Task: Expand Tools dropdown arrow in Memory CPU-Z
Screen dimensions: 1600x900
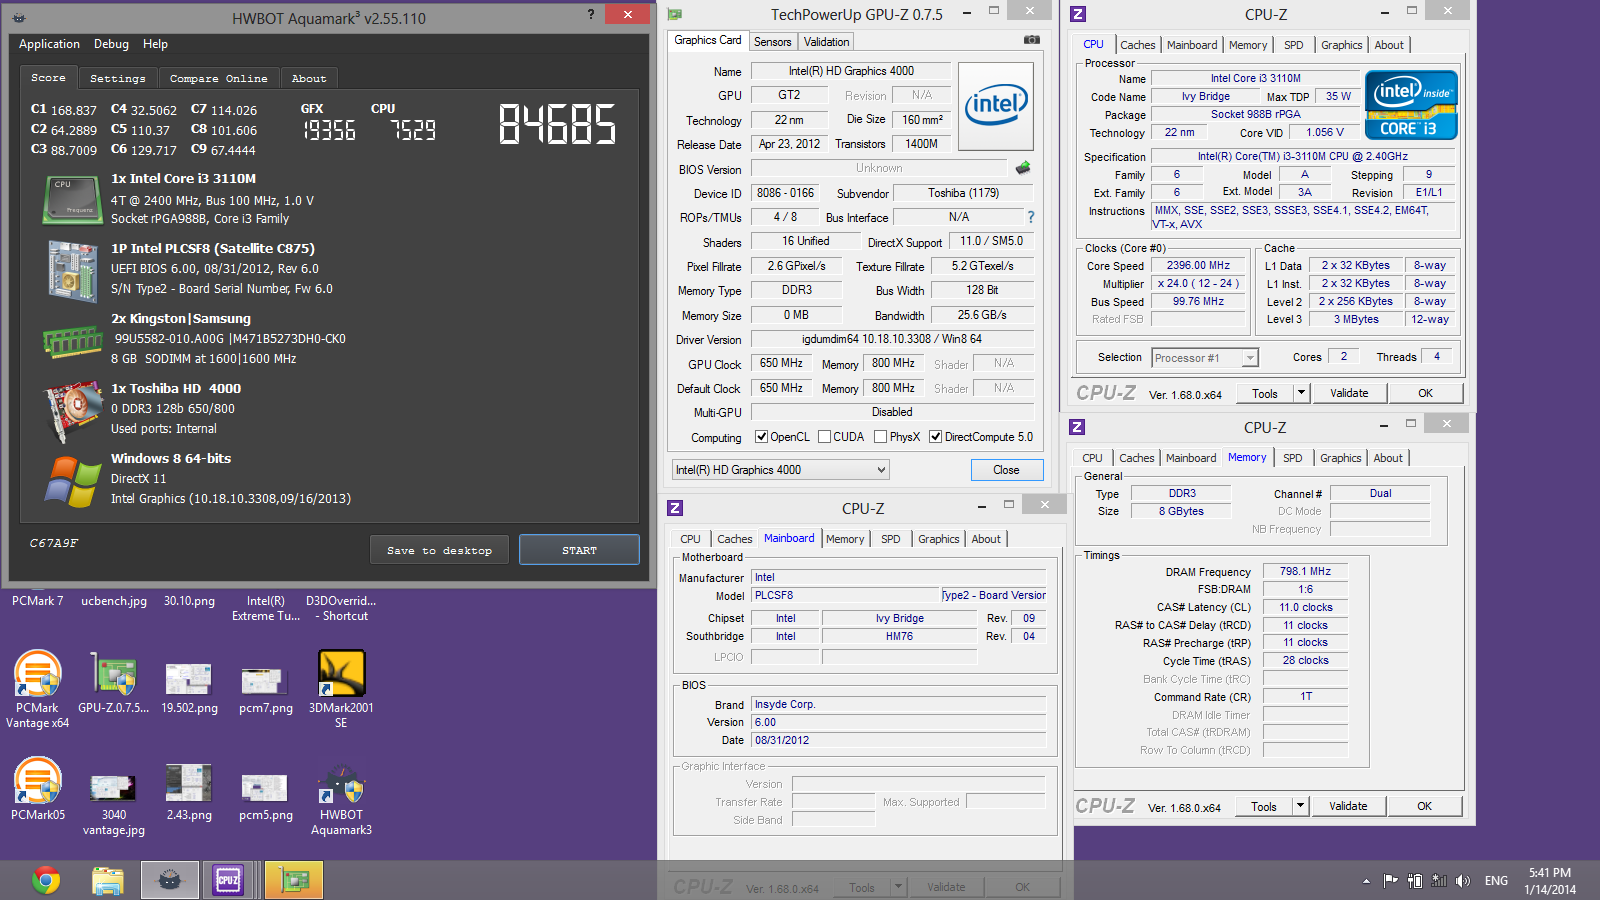Action: pyautogui.click(x=1301, y=806)
